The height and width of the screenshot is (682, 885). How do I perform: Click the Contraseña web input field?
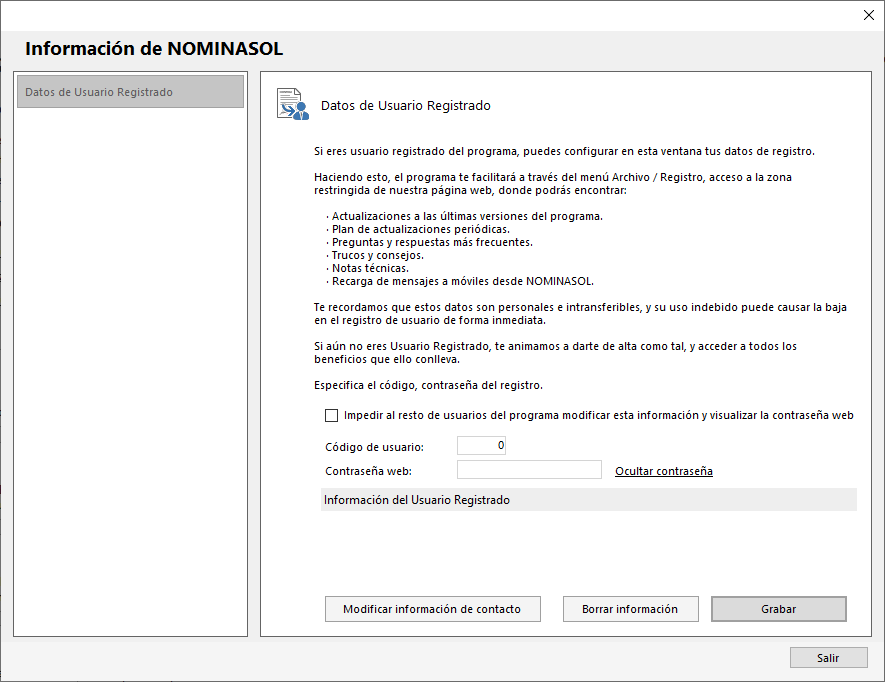click(x=529, y=470)
